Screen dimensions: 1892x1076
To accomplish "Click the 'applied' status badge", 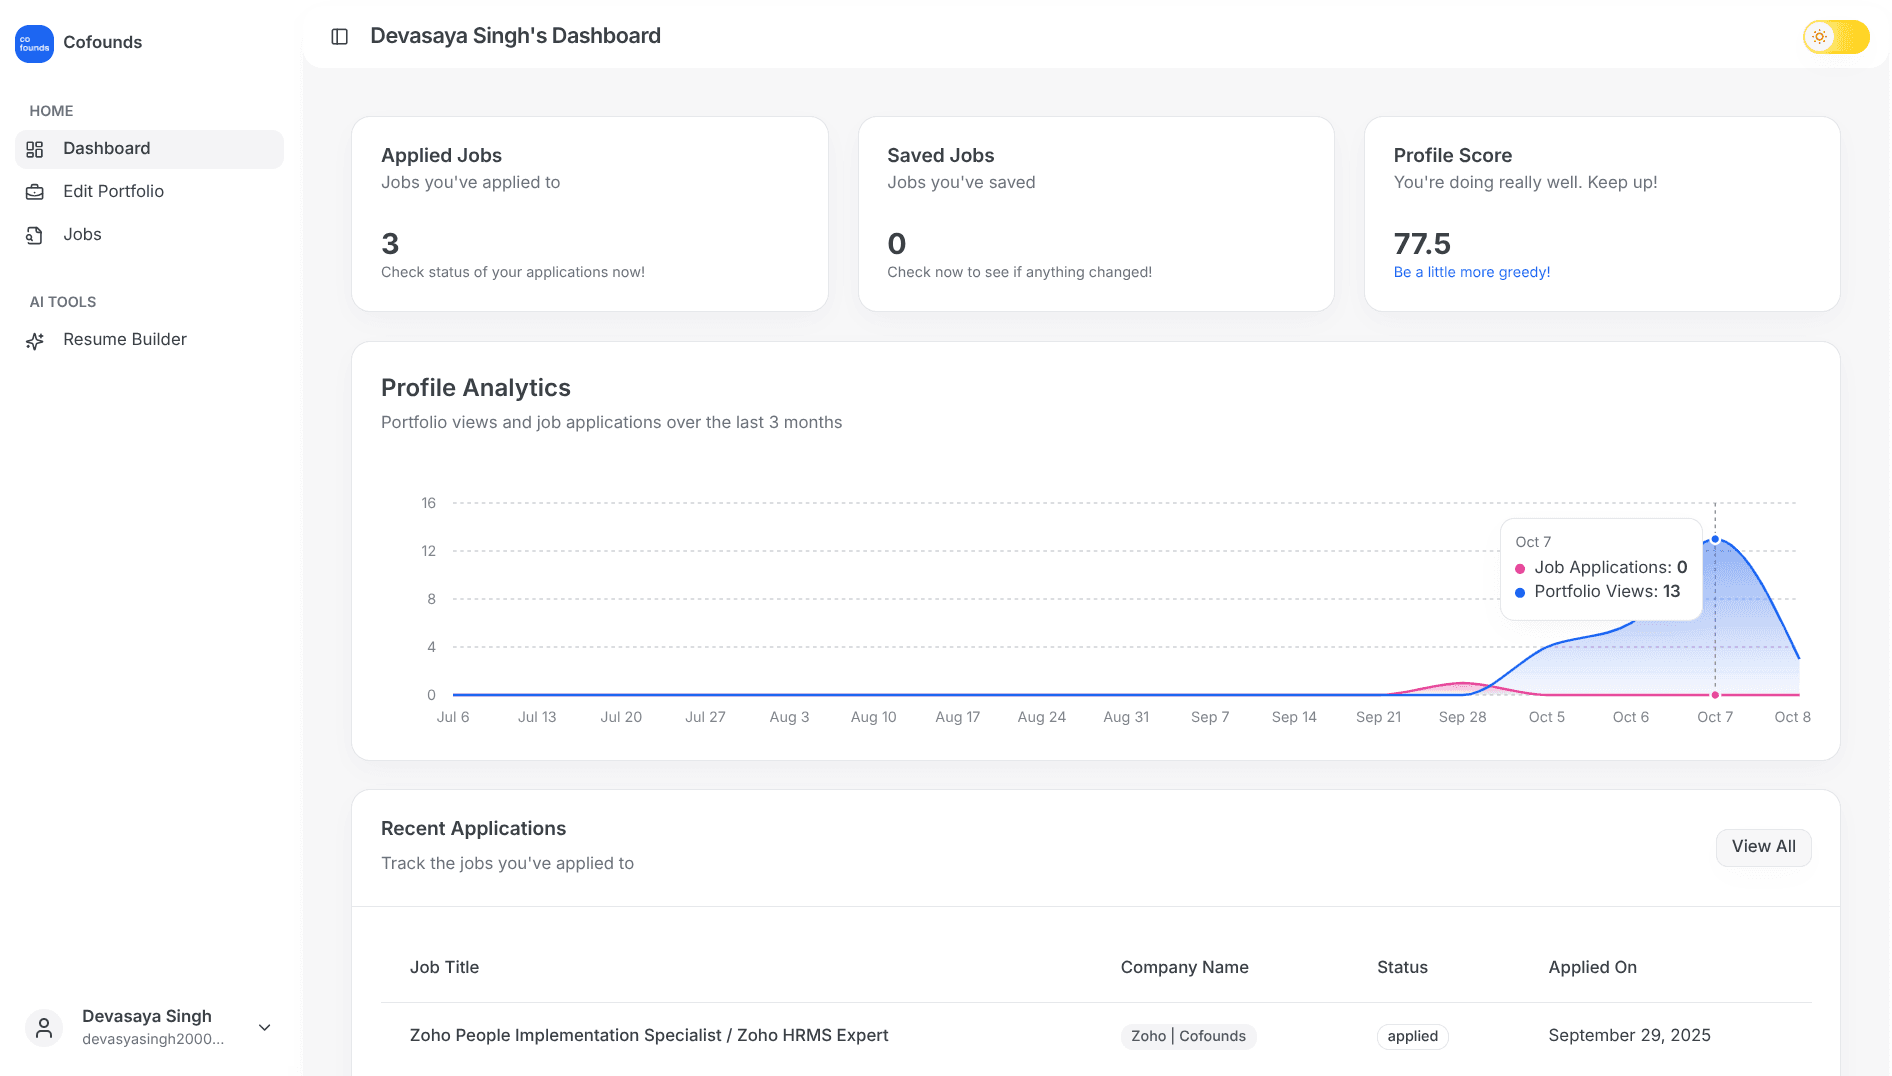I will [x=1412, y=1036].
